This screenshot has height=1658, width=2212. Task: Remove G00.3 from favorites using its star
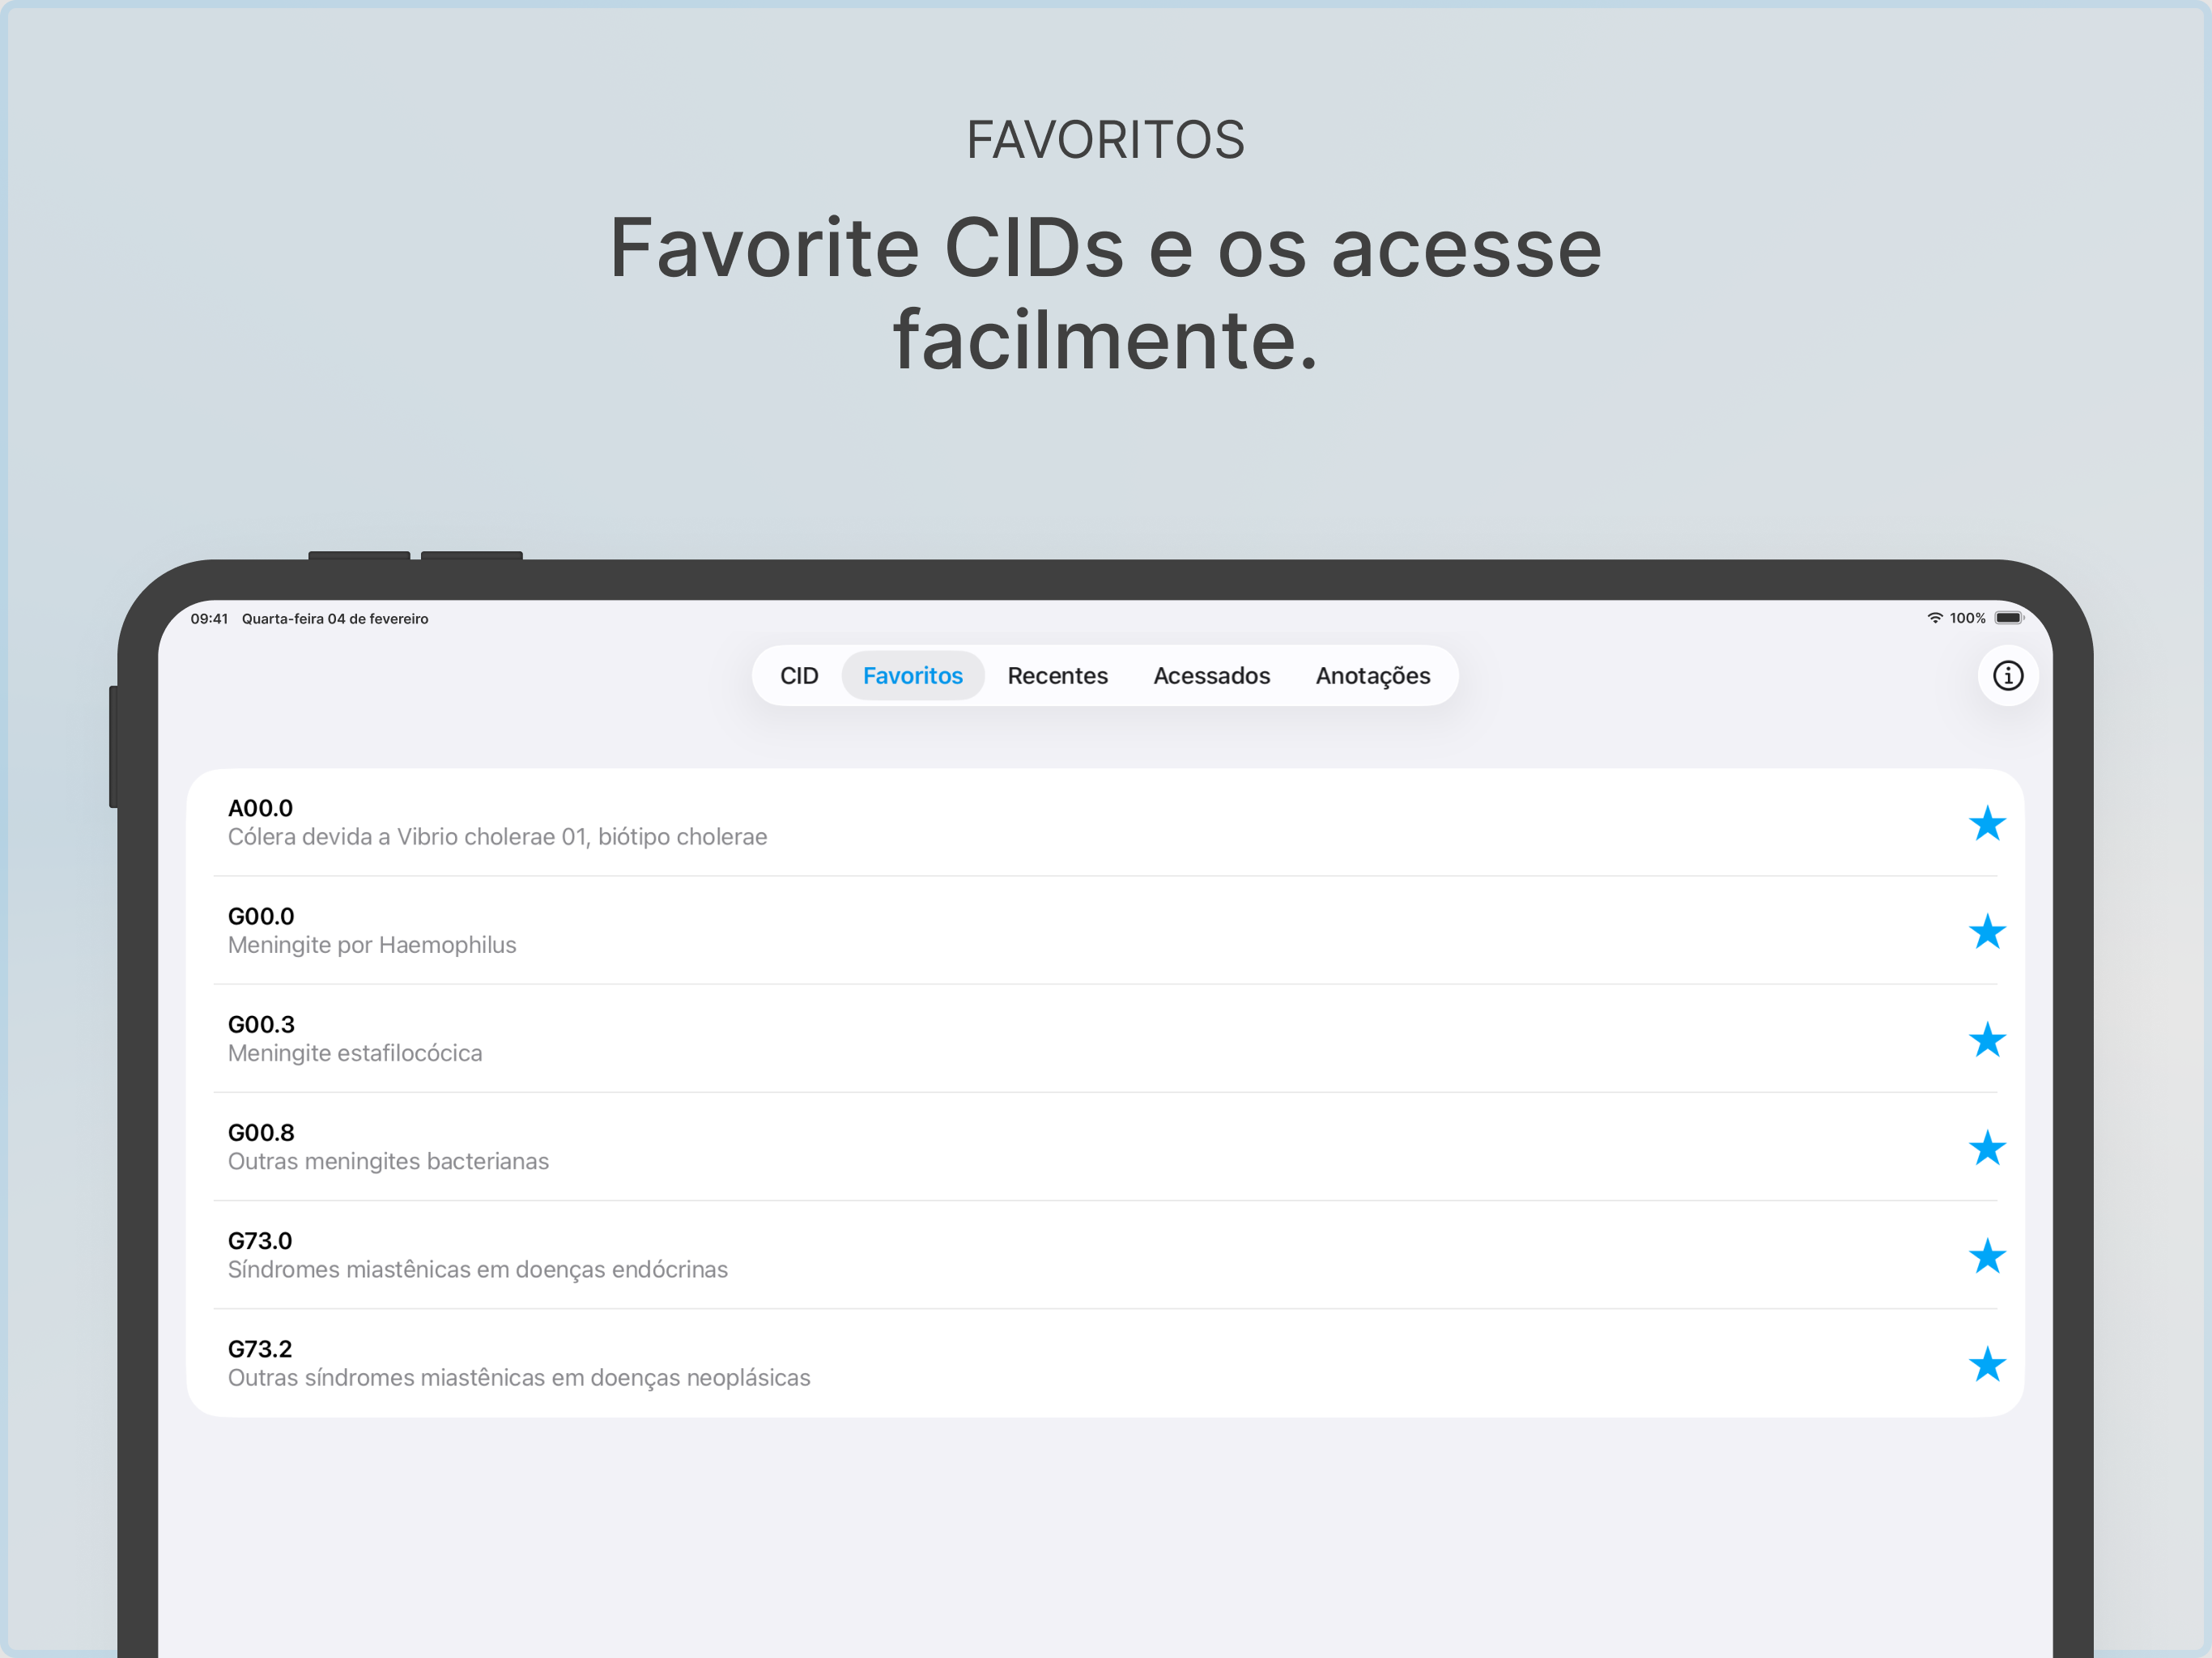click(1987, 1039)
